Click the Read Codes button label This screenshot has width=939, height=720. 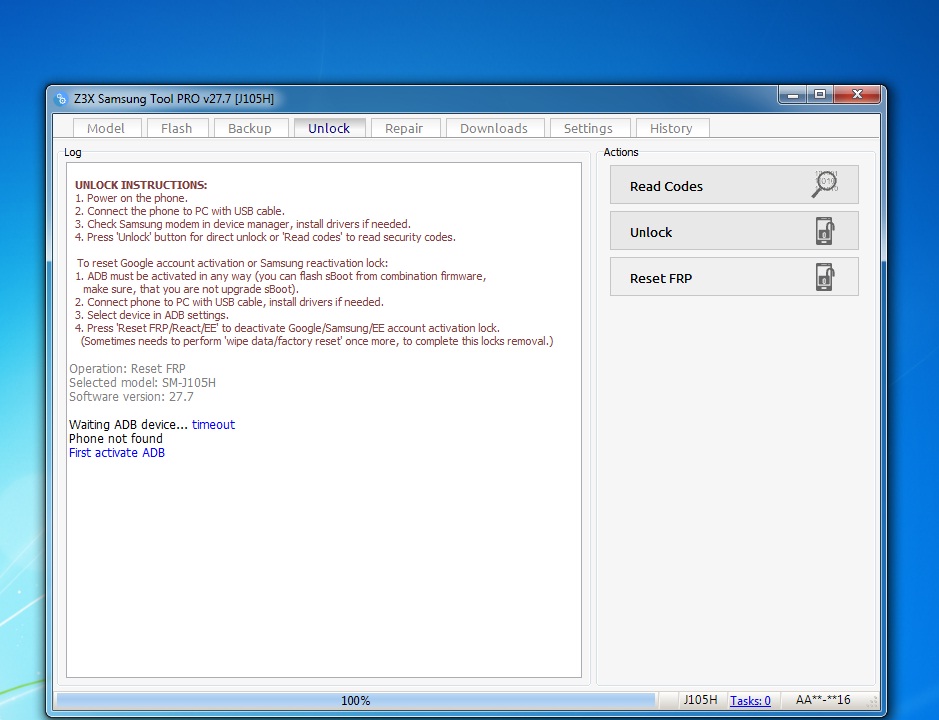[667, 186]
